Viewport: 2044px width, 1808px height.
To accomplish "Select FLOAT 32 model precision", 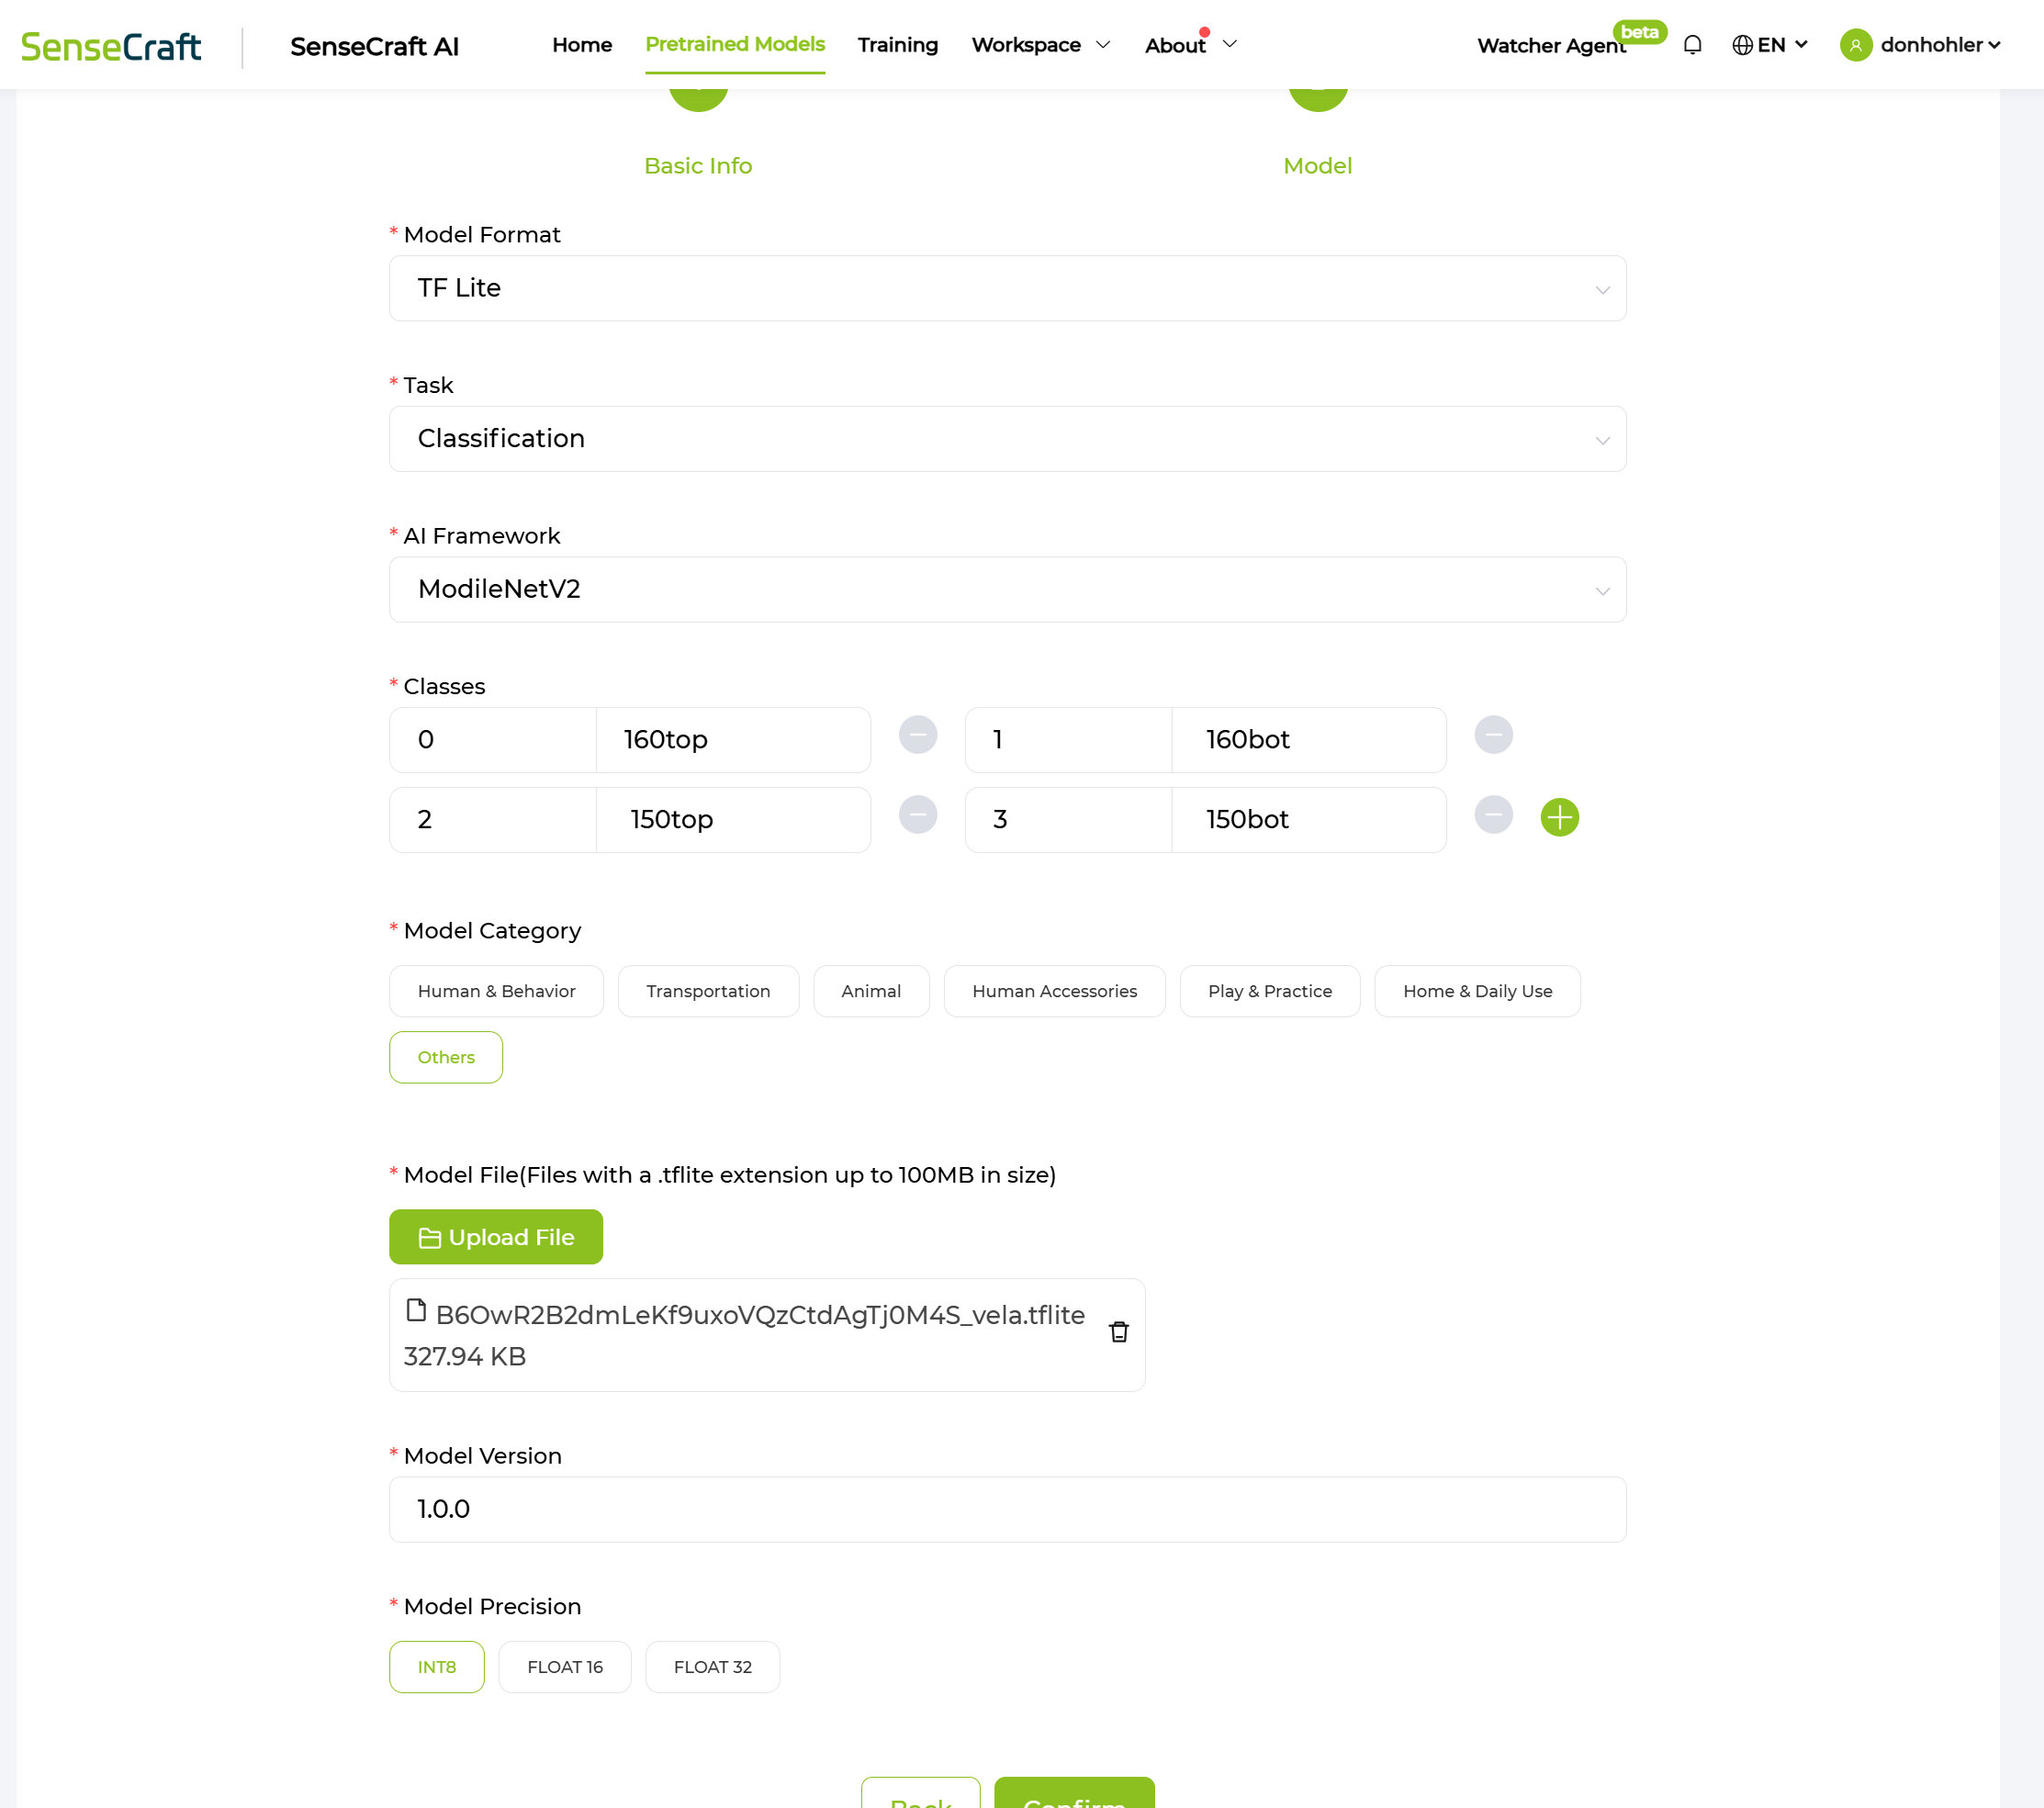I will coord(712,1667).
